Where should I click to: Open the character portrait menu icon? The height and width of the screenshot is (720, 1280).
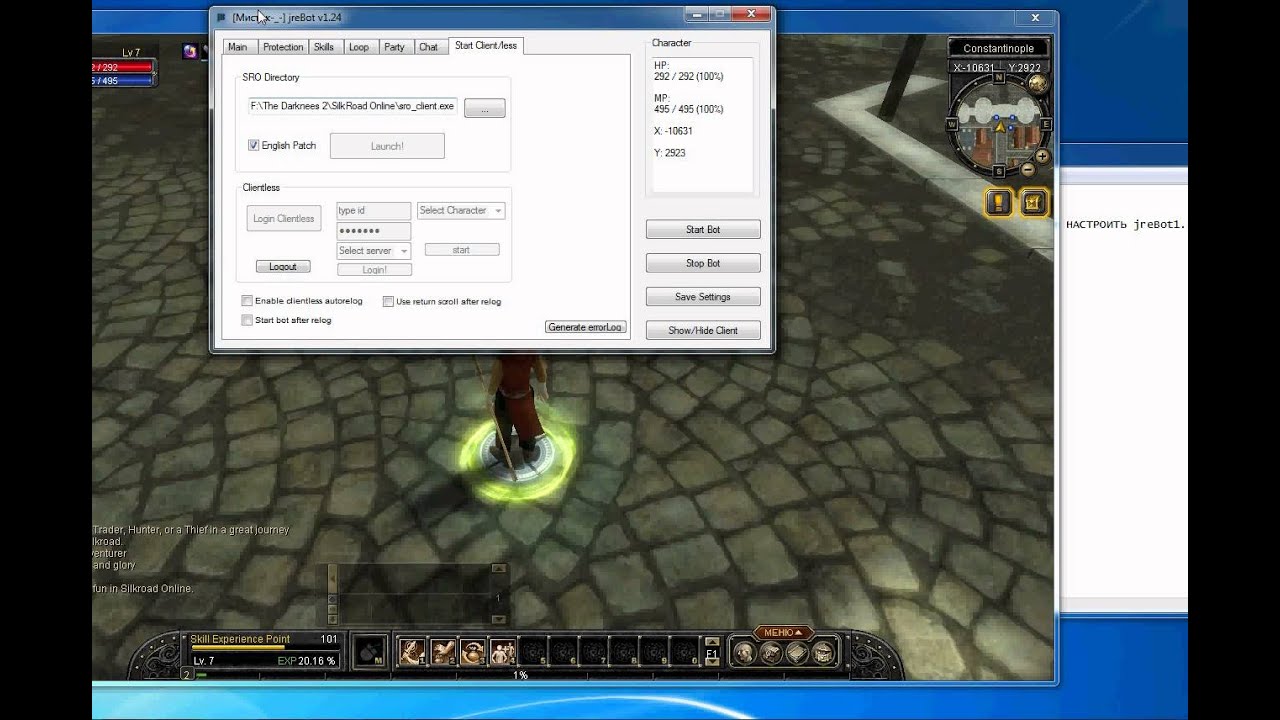[745, 654]
